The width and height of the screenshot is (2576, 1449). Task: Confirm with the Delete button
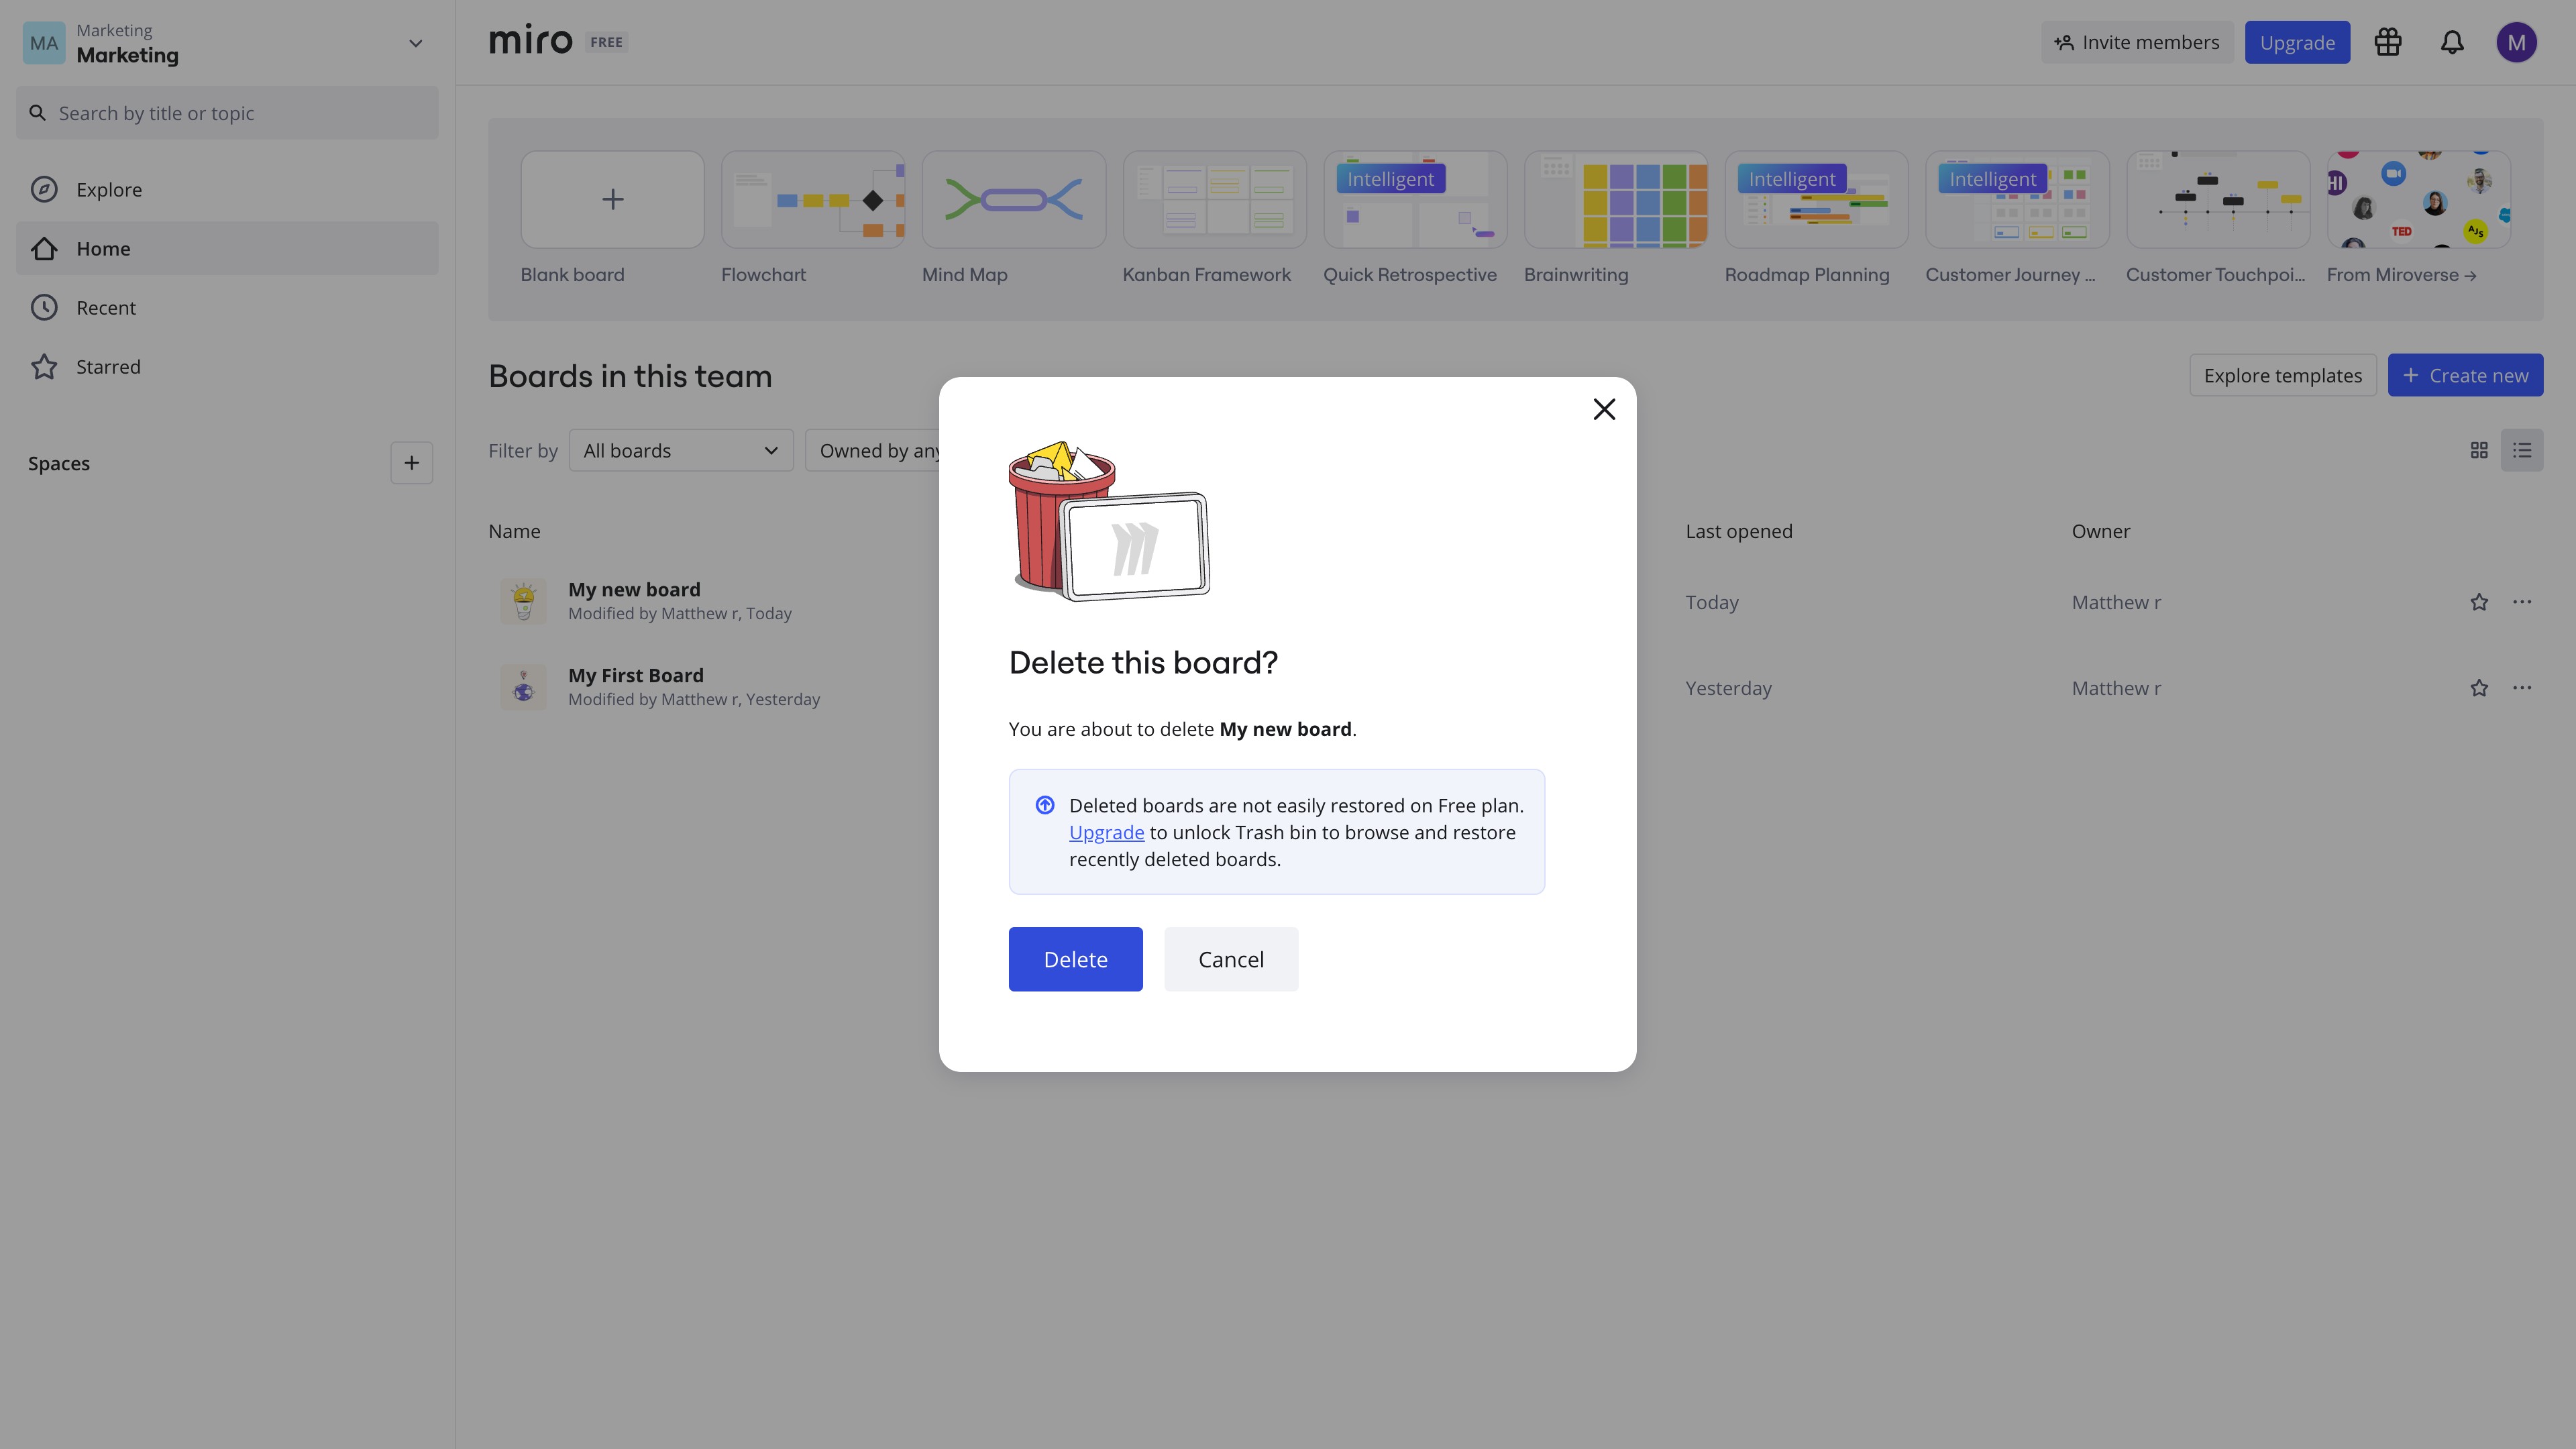pos(1075,959)
